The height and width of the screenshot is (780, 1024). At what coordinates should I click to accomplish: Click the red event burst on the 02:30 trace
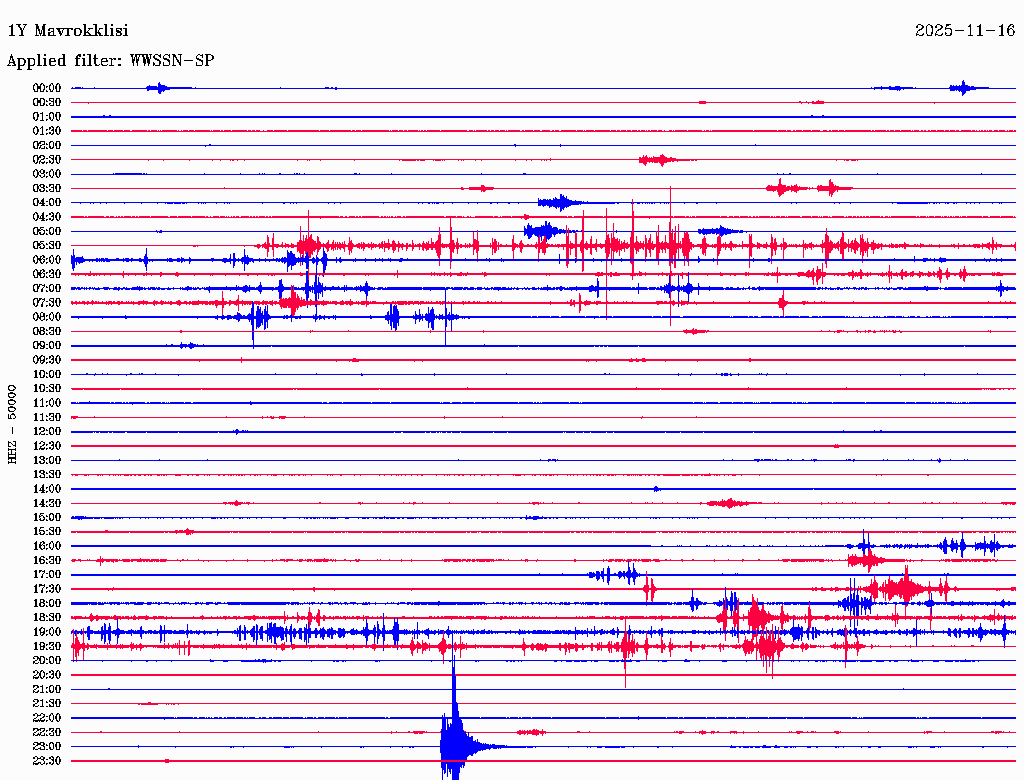pos(660,160)
